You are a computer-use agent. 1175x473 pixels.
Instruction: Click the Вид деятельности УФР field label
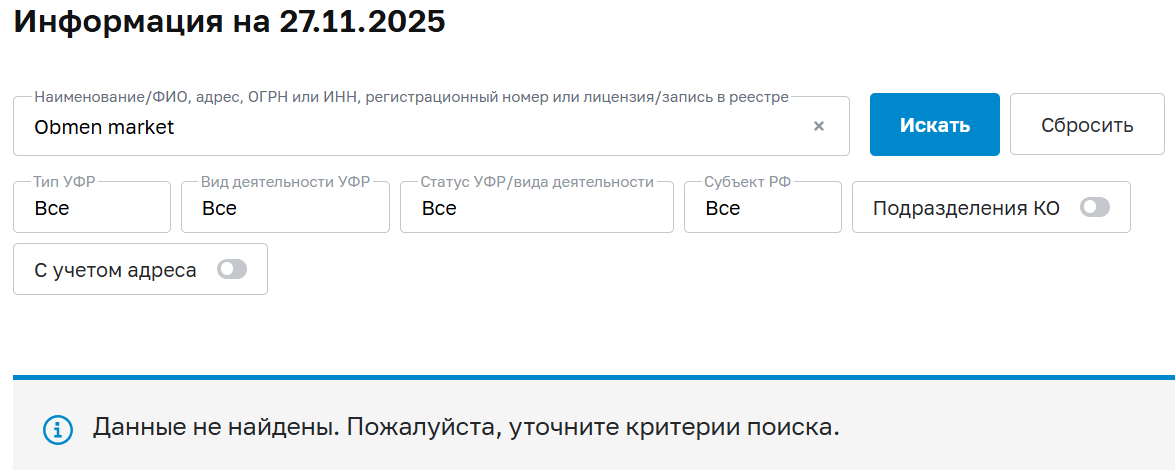[x=285, y=182]
